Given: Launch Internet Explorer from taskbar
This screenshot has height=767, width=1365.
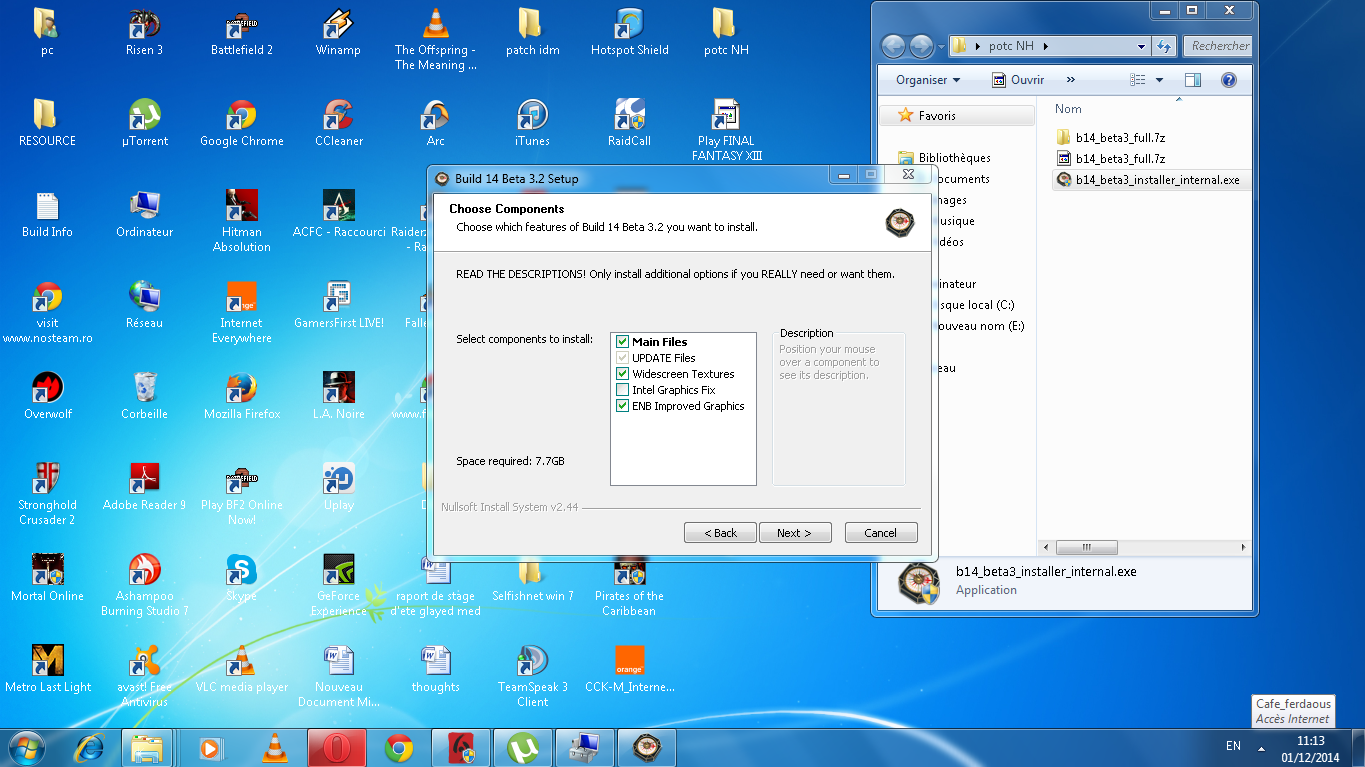Looking at the screenshot, I should 90,747.
